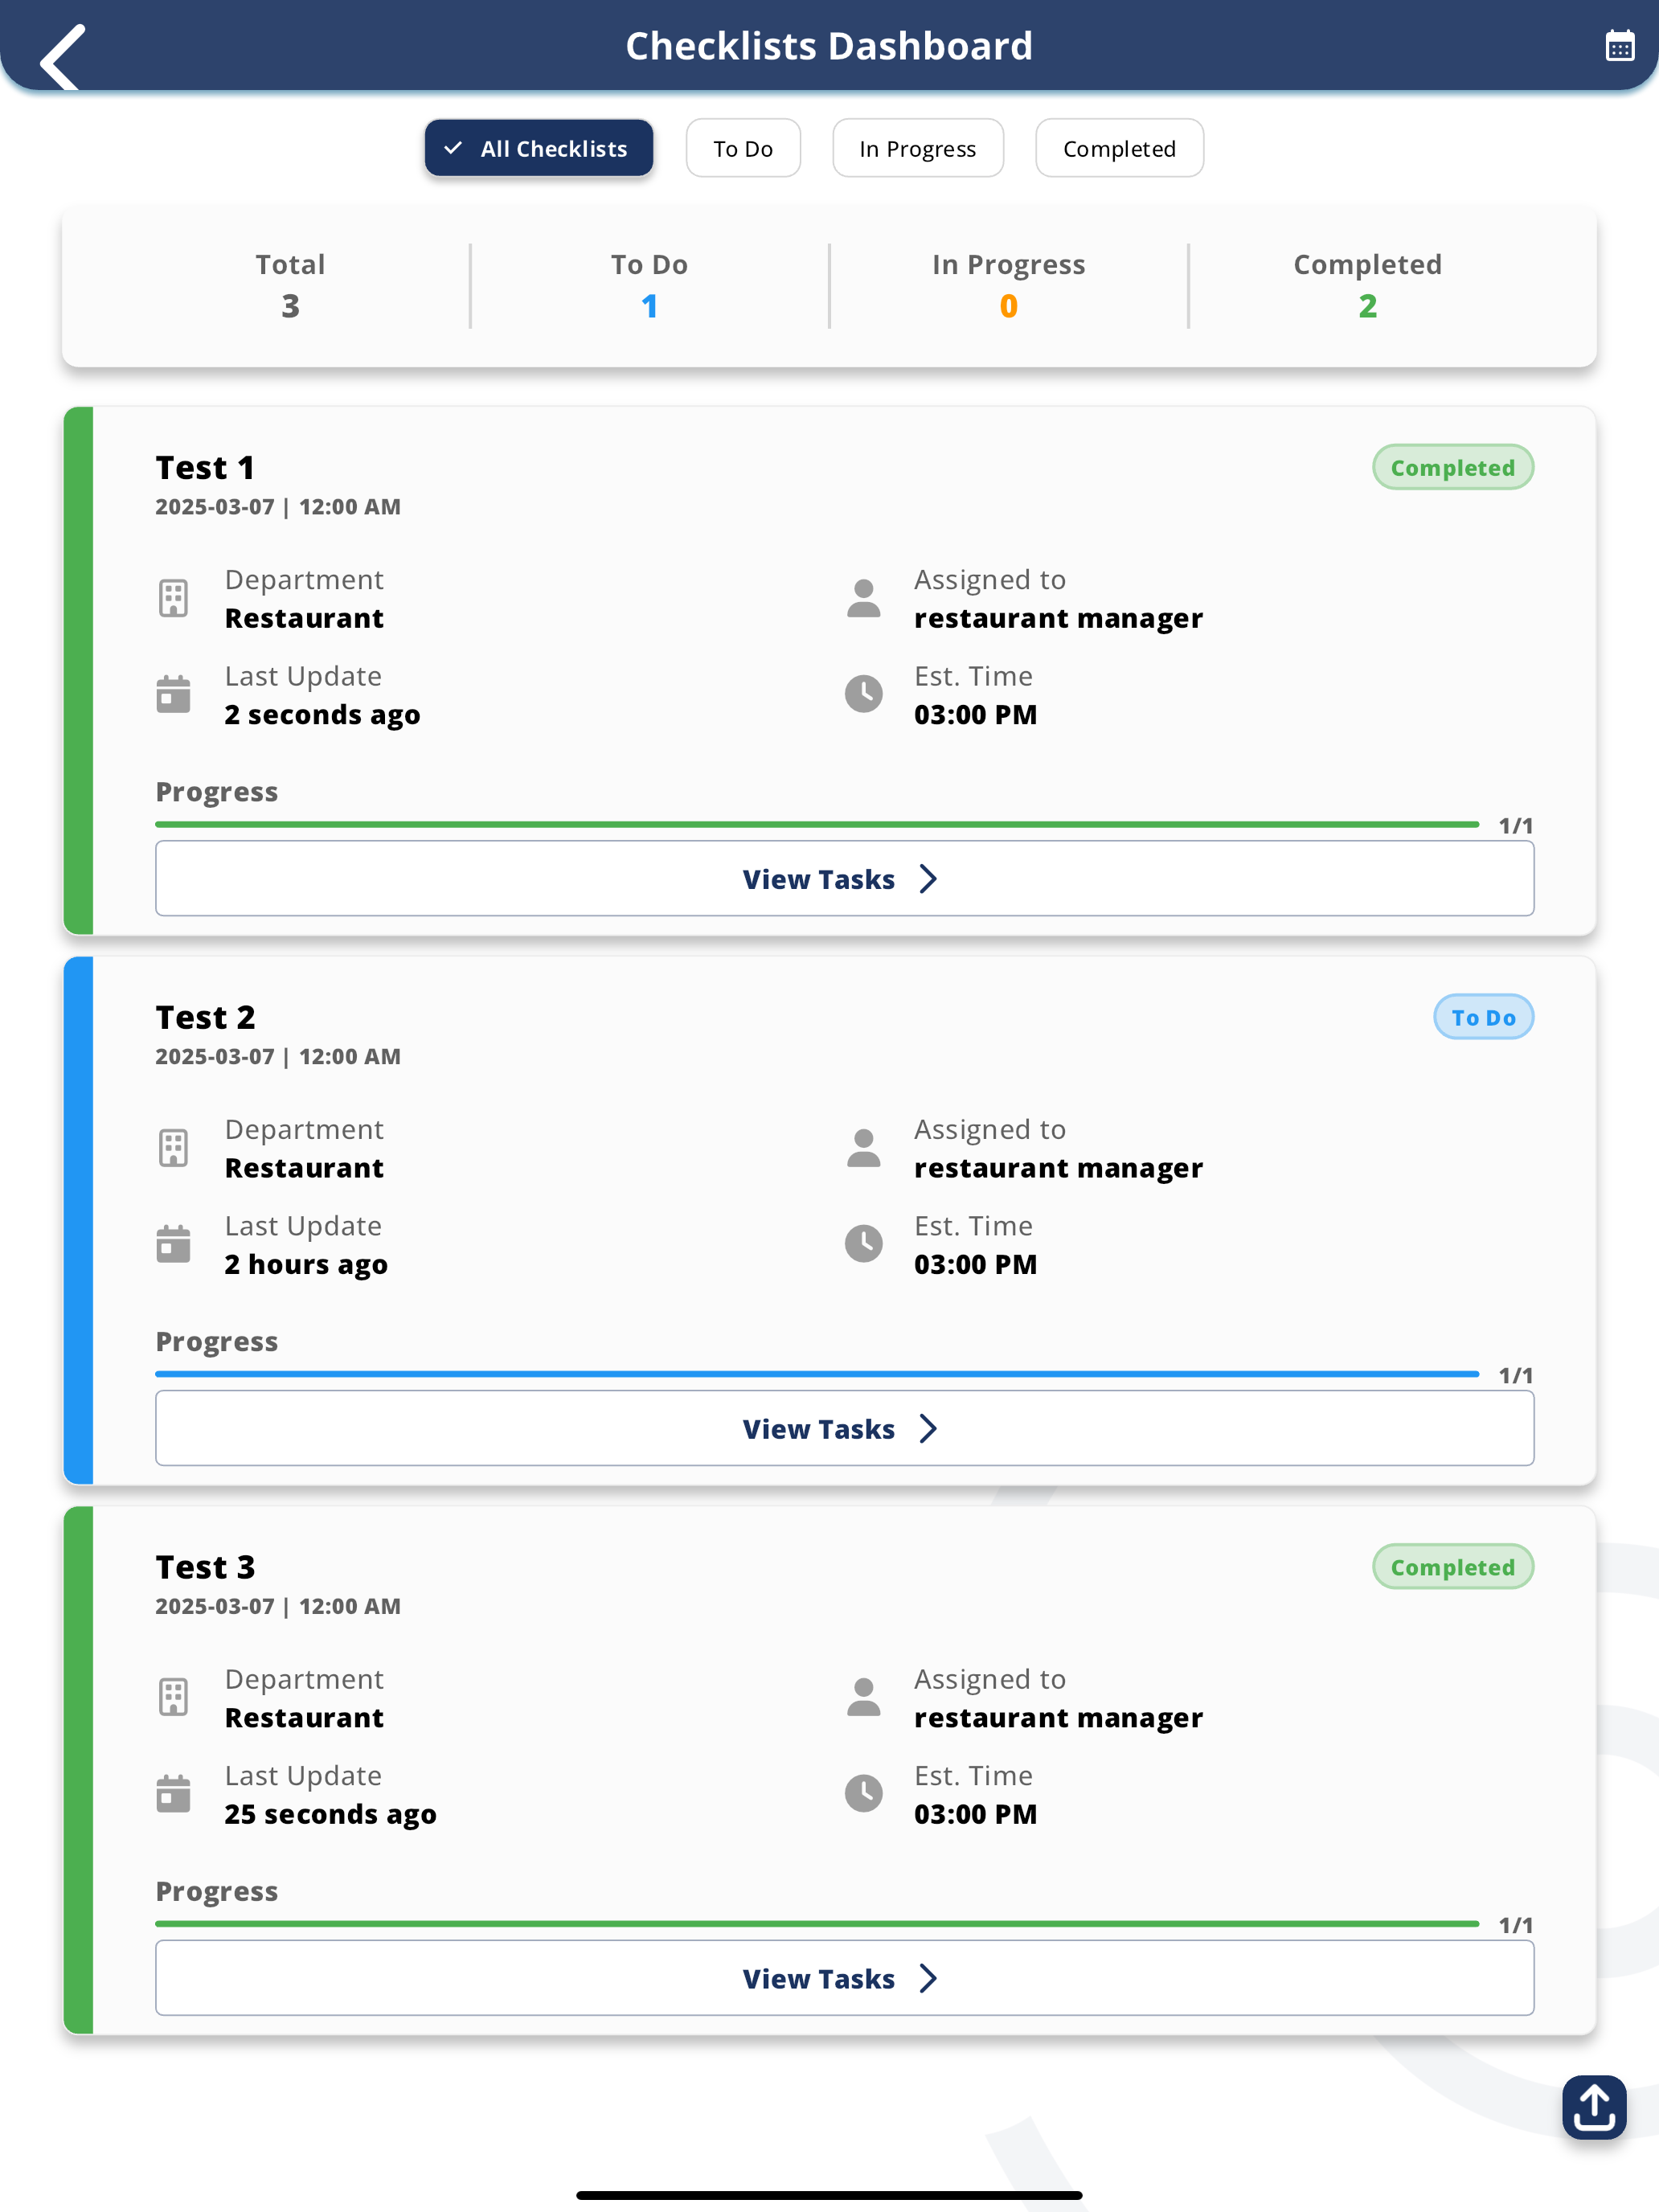Open View Tasks for Test 1
The image size is (1659, 2212).
coord(844,879)
